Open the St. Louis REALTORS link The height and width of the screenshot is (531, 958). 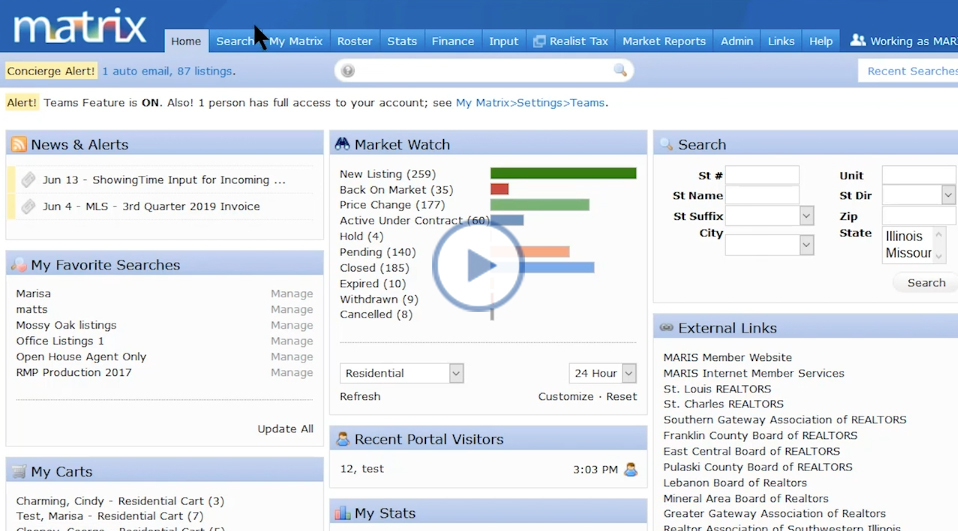[x=717, y=389]
